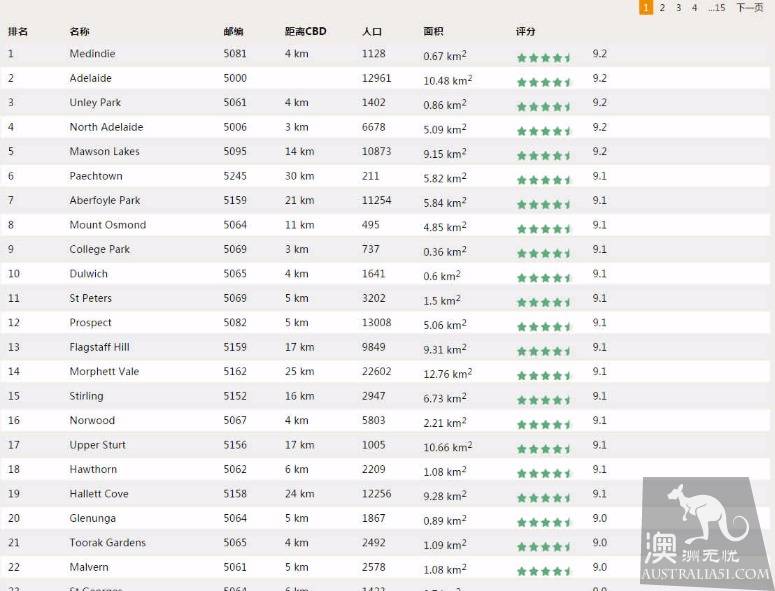Viewport: 775px width, 591px height.
Task: Click star rating for Toorak Gardens
Action: (x=544, y=547)
